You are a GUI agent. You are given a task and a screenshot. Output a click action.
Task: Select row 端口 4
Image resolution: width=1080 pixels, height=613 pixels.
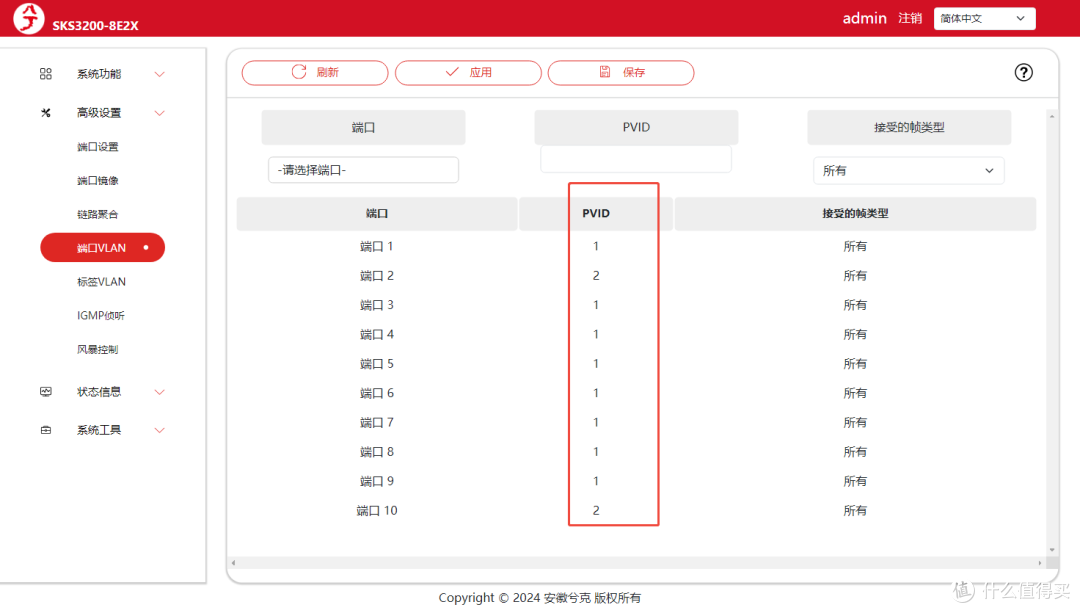click(x=636, y=335)
